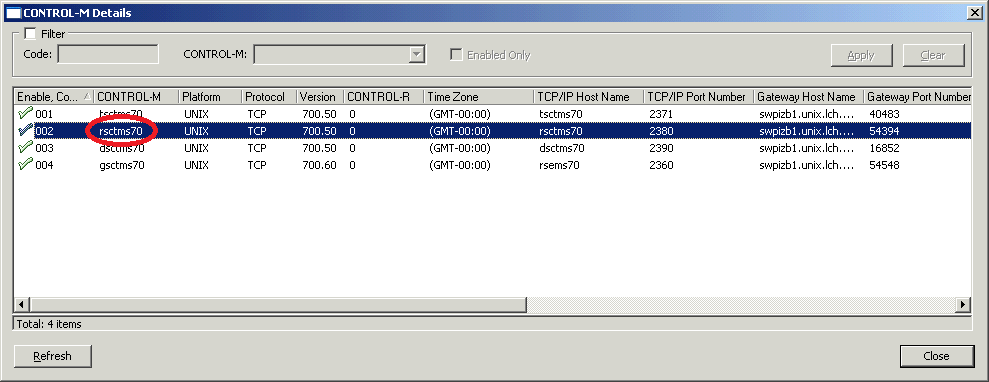Sort by the Time Zone column header

(479, 96)
